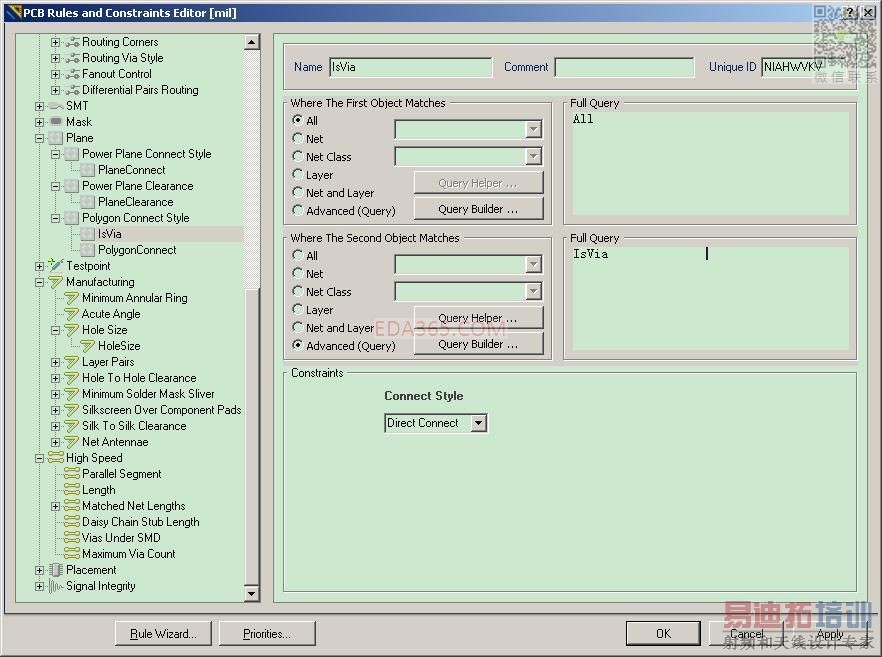This screenshot has height=657, width=882.
Task: Click the Mask category icon
Action: point(55,122)
